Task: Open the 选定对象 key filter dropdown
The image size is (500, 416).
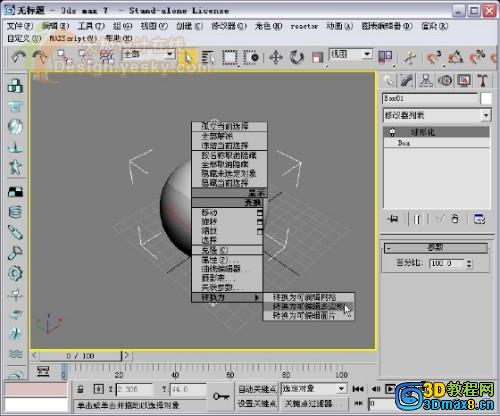Action: pyautogui.click(x=313, y=389)
